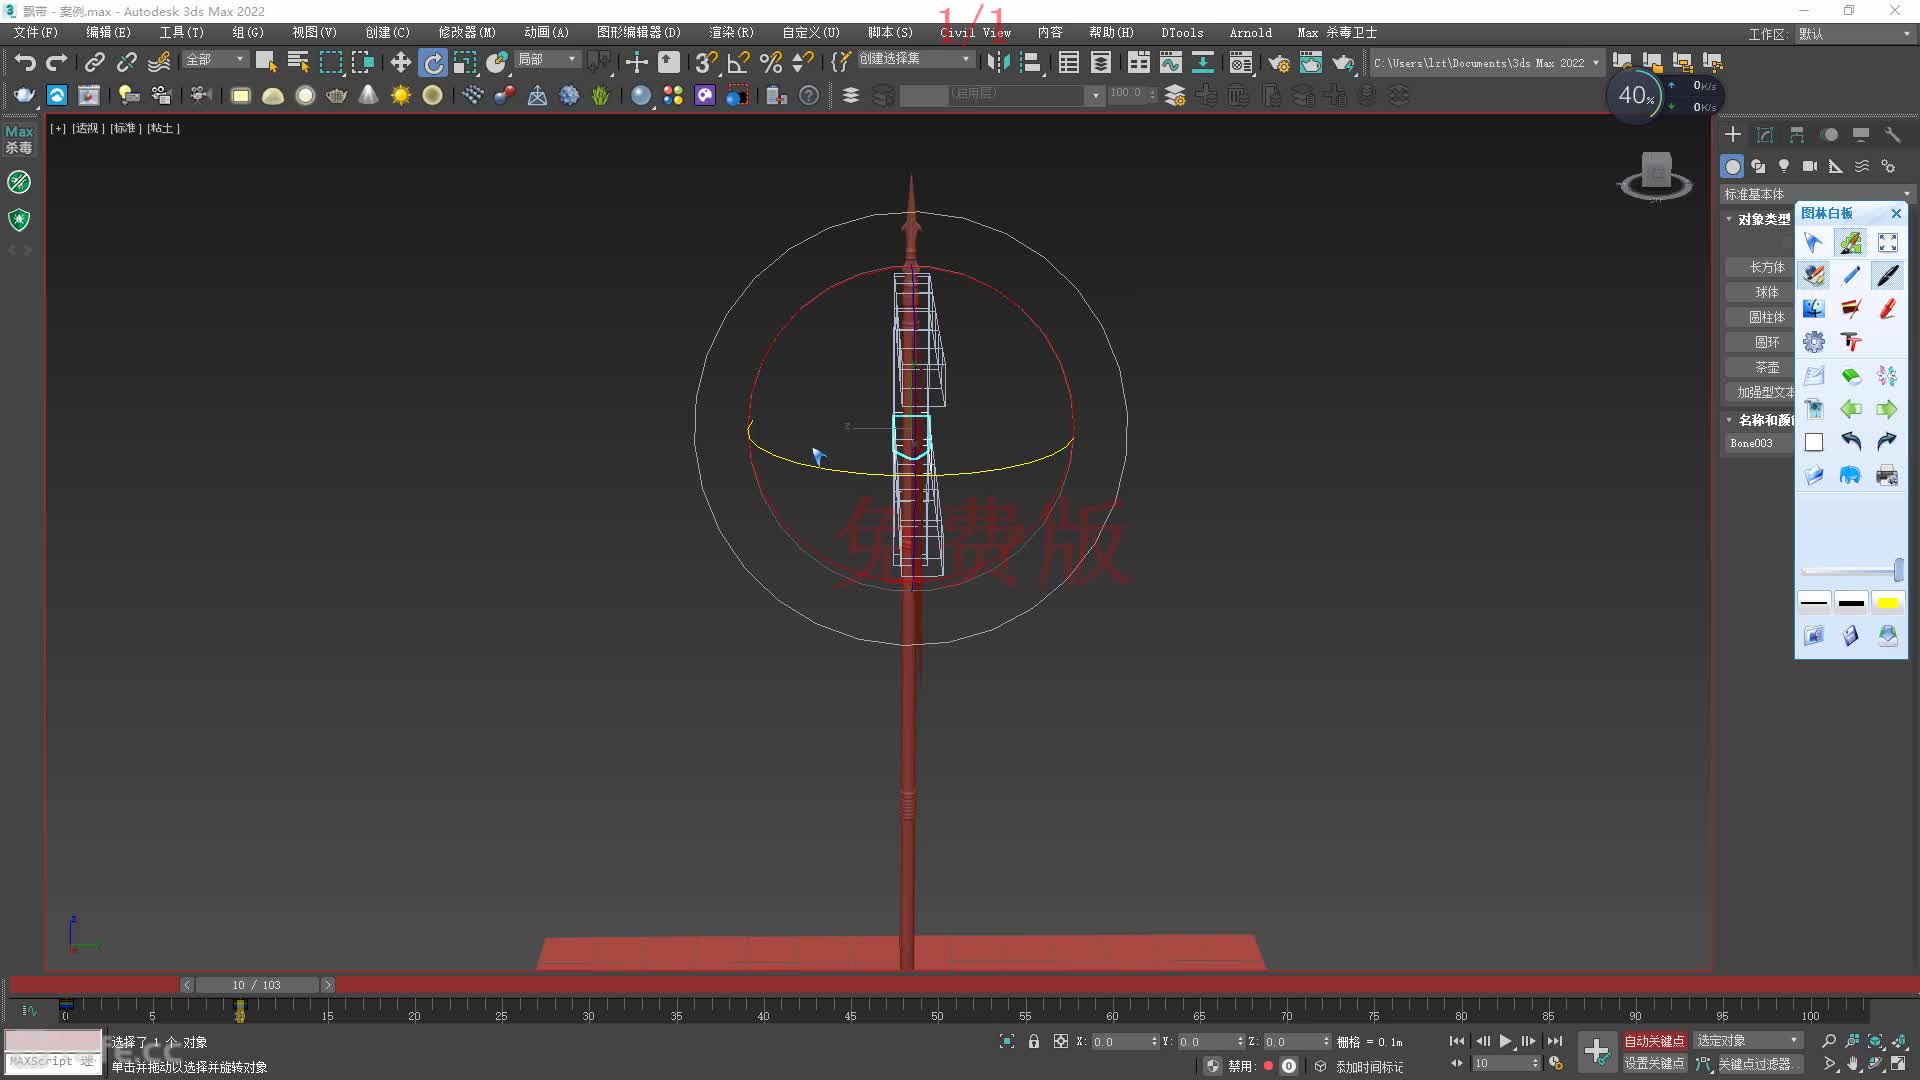Open the 工作区 默认 workspace dropdown
1920x1080 pixels.
(x=1855, y=34)
